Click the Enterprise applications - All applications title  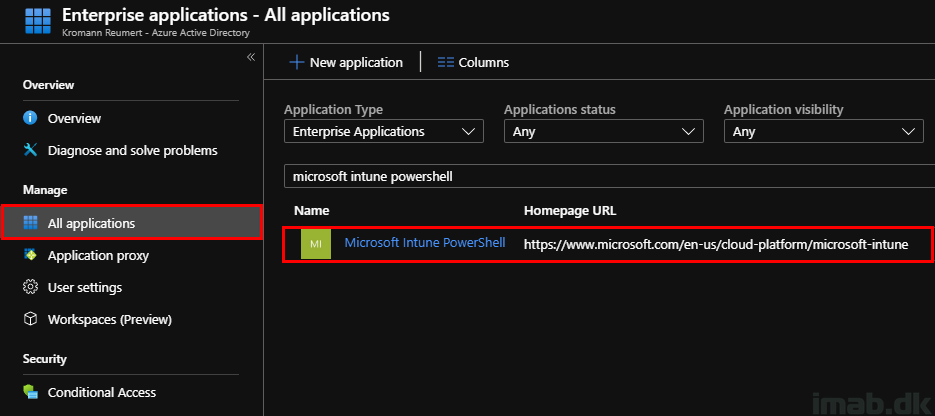(226, 15)
